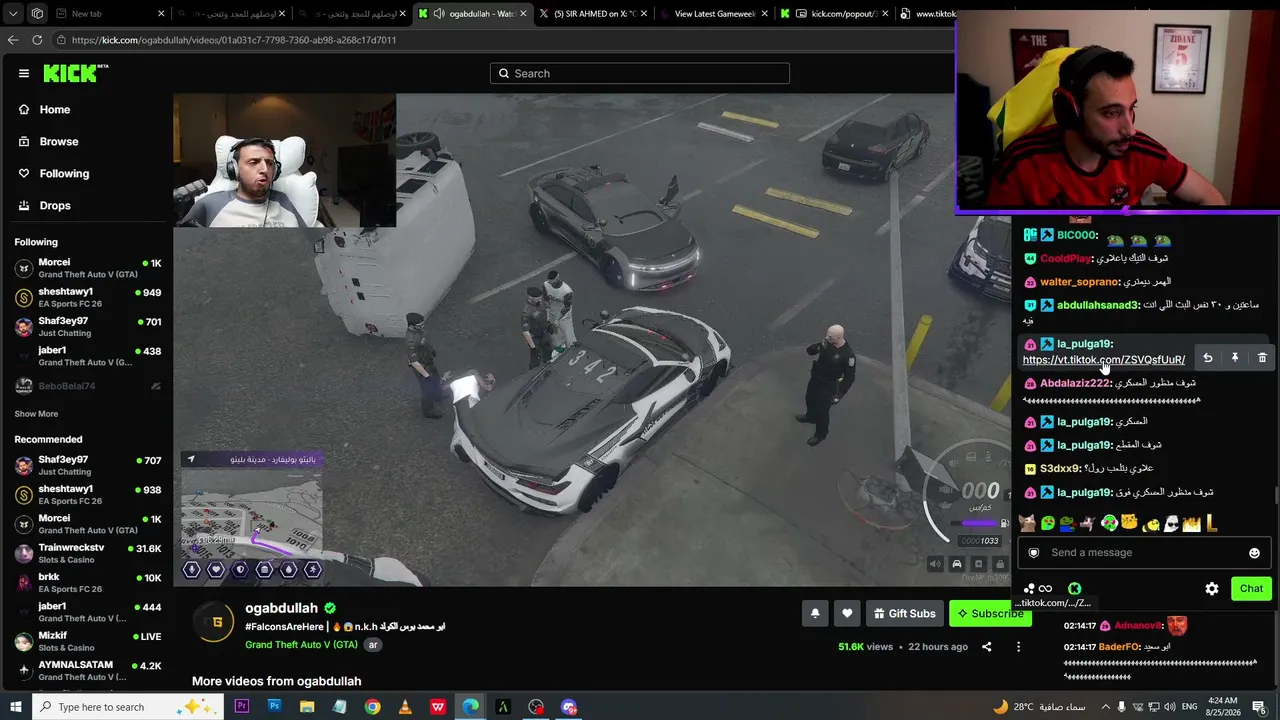Switch to kick.com/popout tab
This screenshot has width=1280, height=720.
point(834,14)
